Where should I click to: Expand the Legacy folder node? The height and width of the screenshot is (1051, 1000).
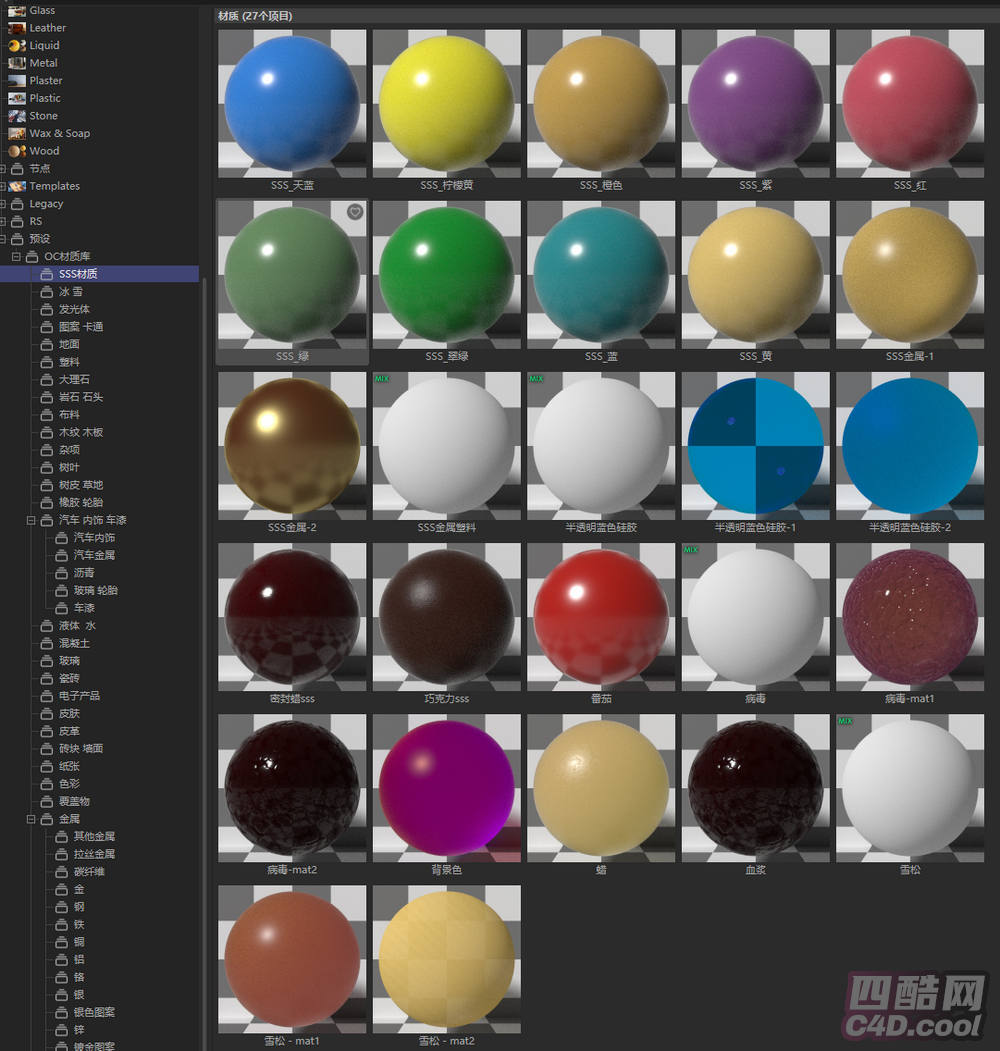(x=3, y=204)
